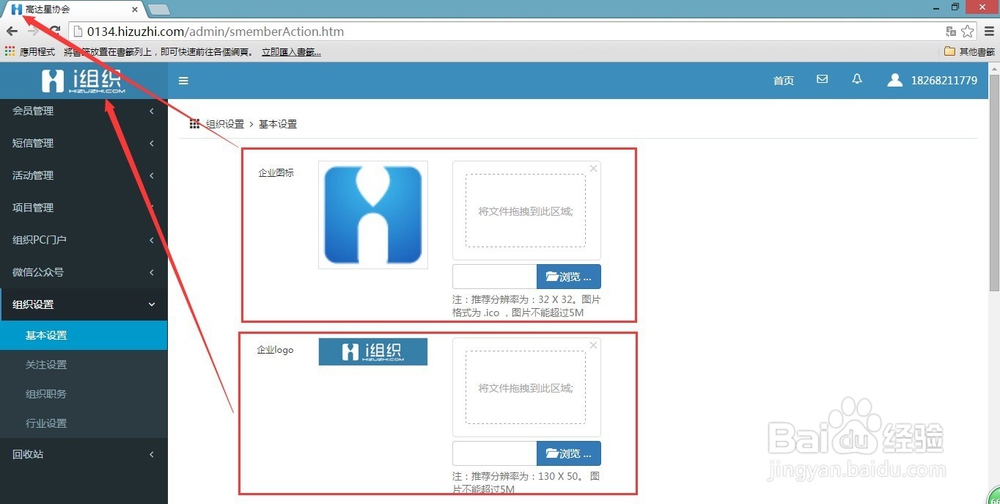Select 基本设置 submenu item
This screenshot has width=1000, height=504.
[x=84, y=335]
